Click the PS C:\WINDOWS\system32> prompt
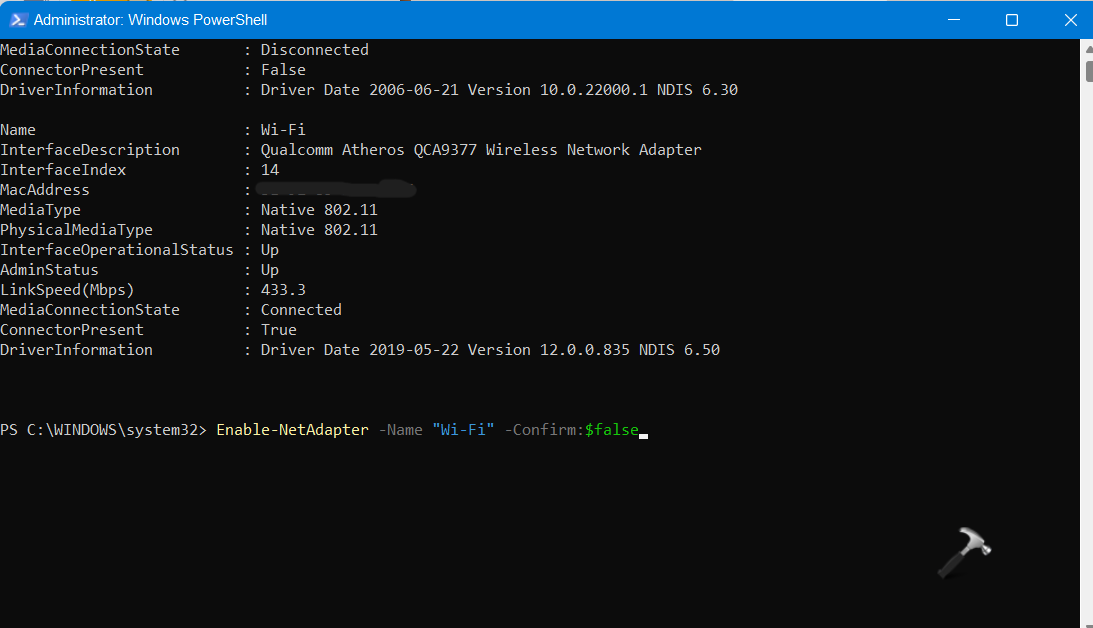 click(103, 430)
